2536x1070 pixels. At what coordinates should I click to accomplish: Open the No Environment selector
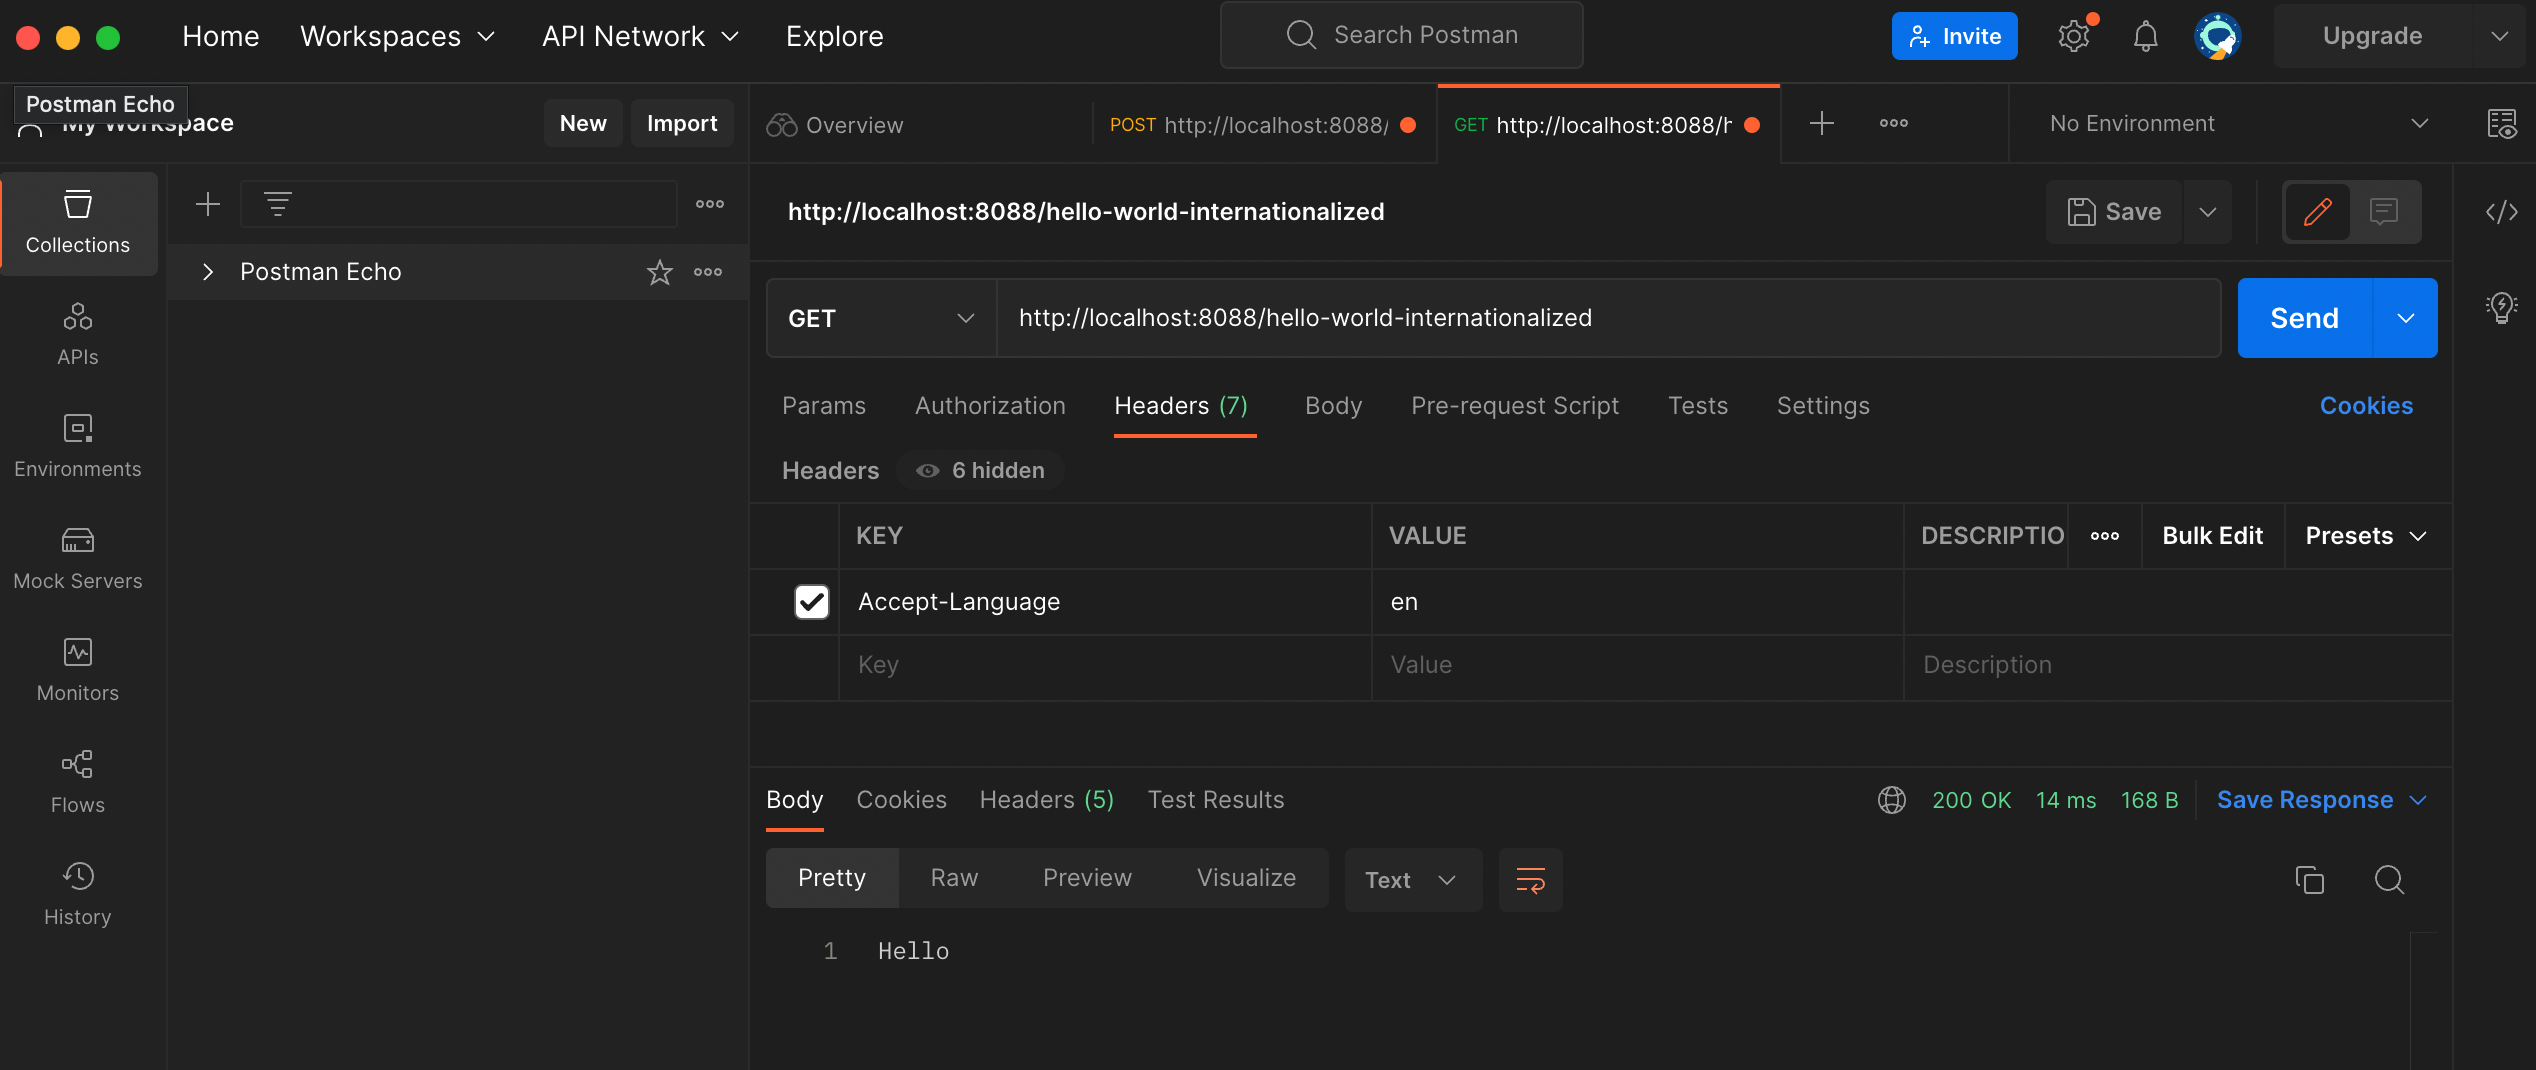pyautogui.click(x=2238, y=123)
